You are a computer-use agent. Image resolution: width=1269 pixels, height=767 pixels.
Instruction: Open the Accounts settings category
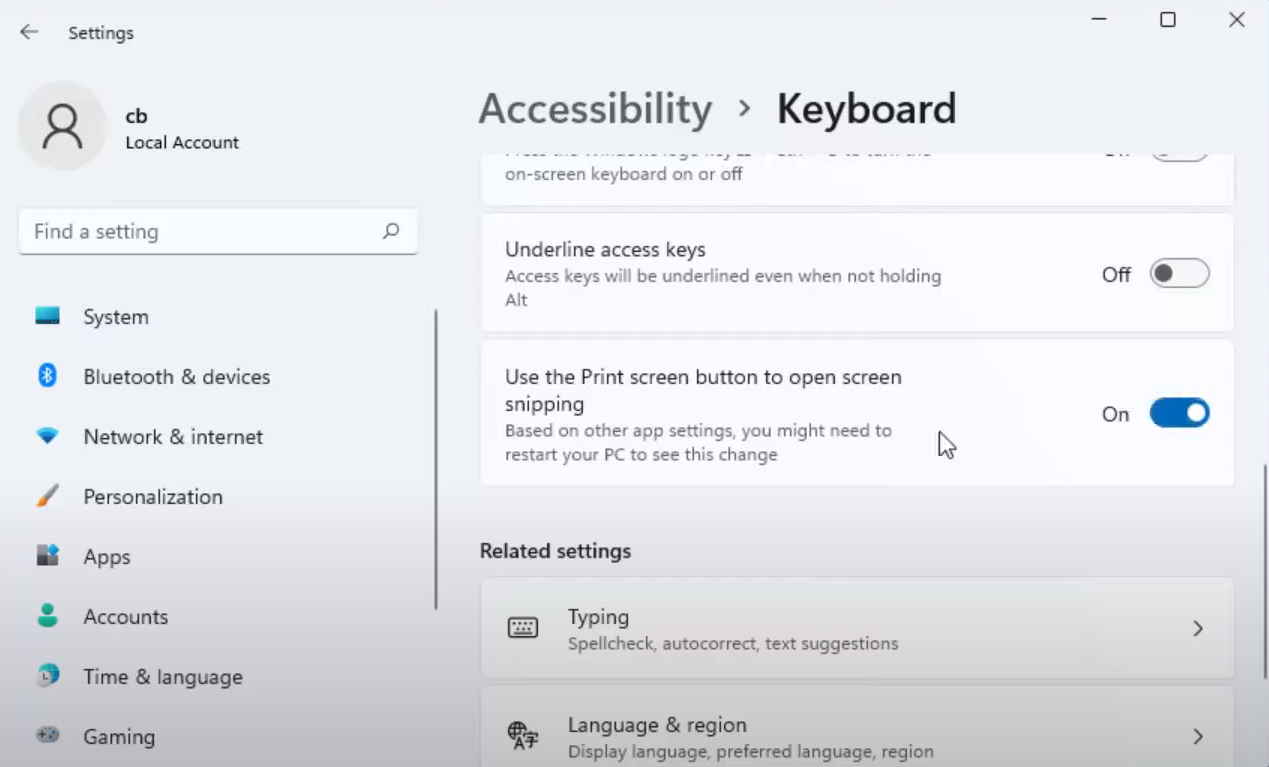(125, 617)
